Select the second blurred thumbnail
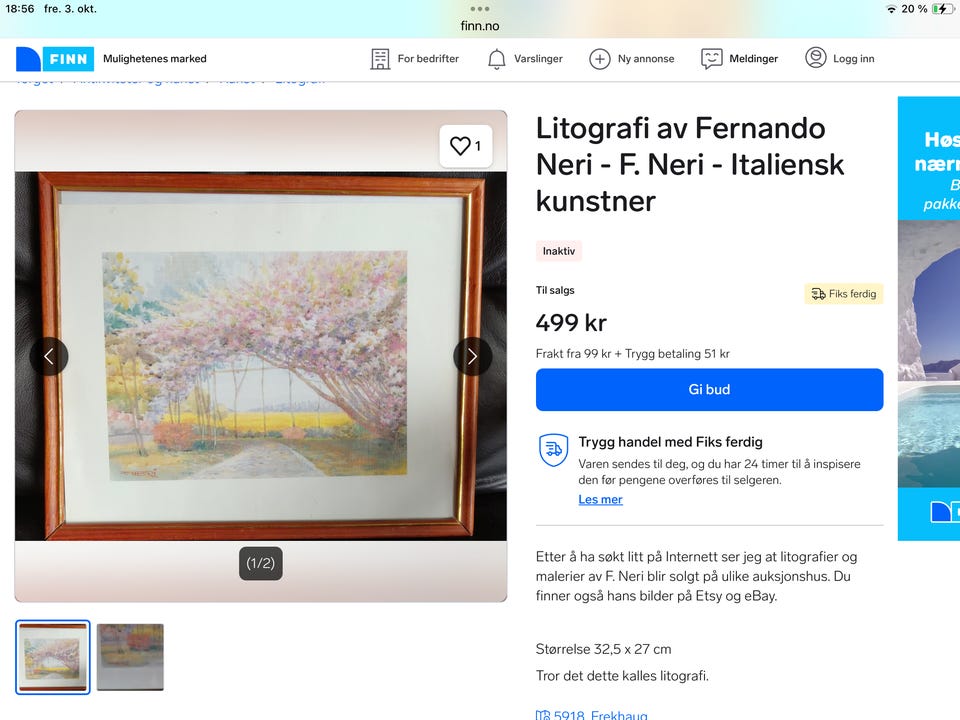Image resolution: width=960 pixels, height=720 pixels. pyautogui.click(x=130, y=657)
